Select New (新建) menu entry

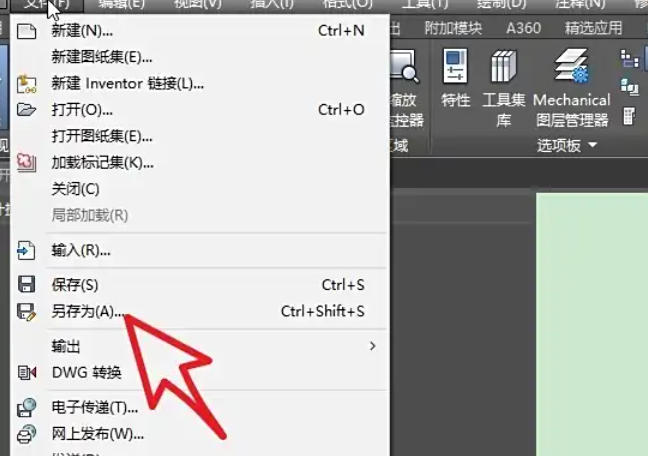pos(199,31)
